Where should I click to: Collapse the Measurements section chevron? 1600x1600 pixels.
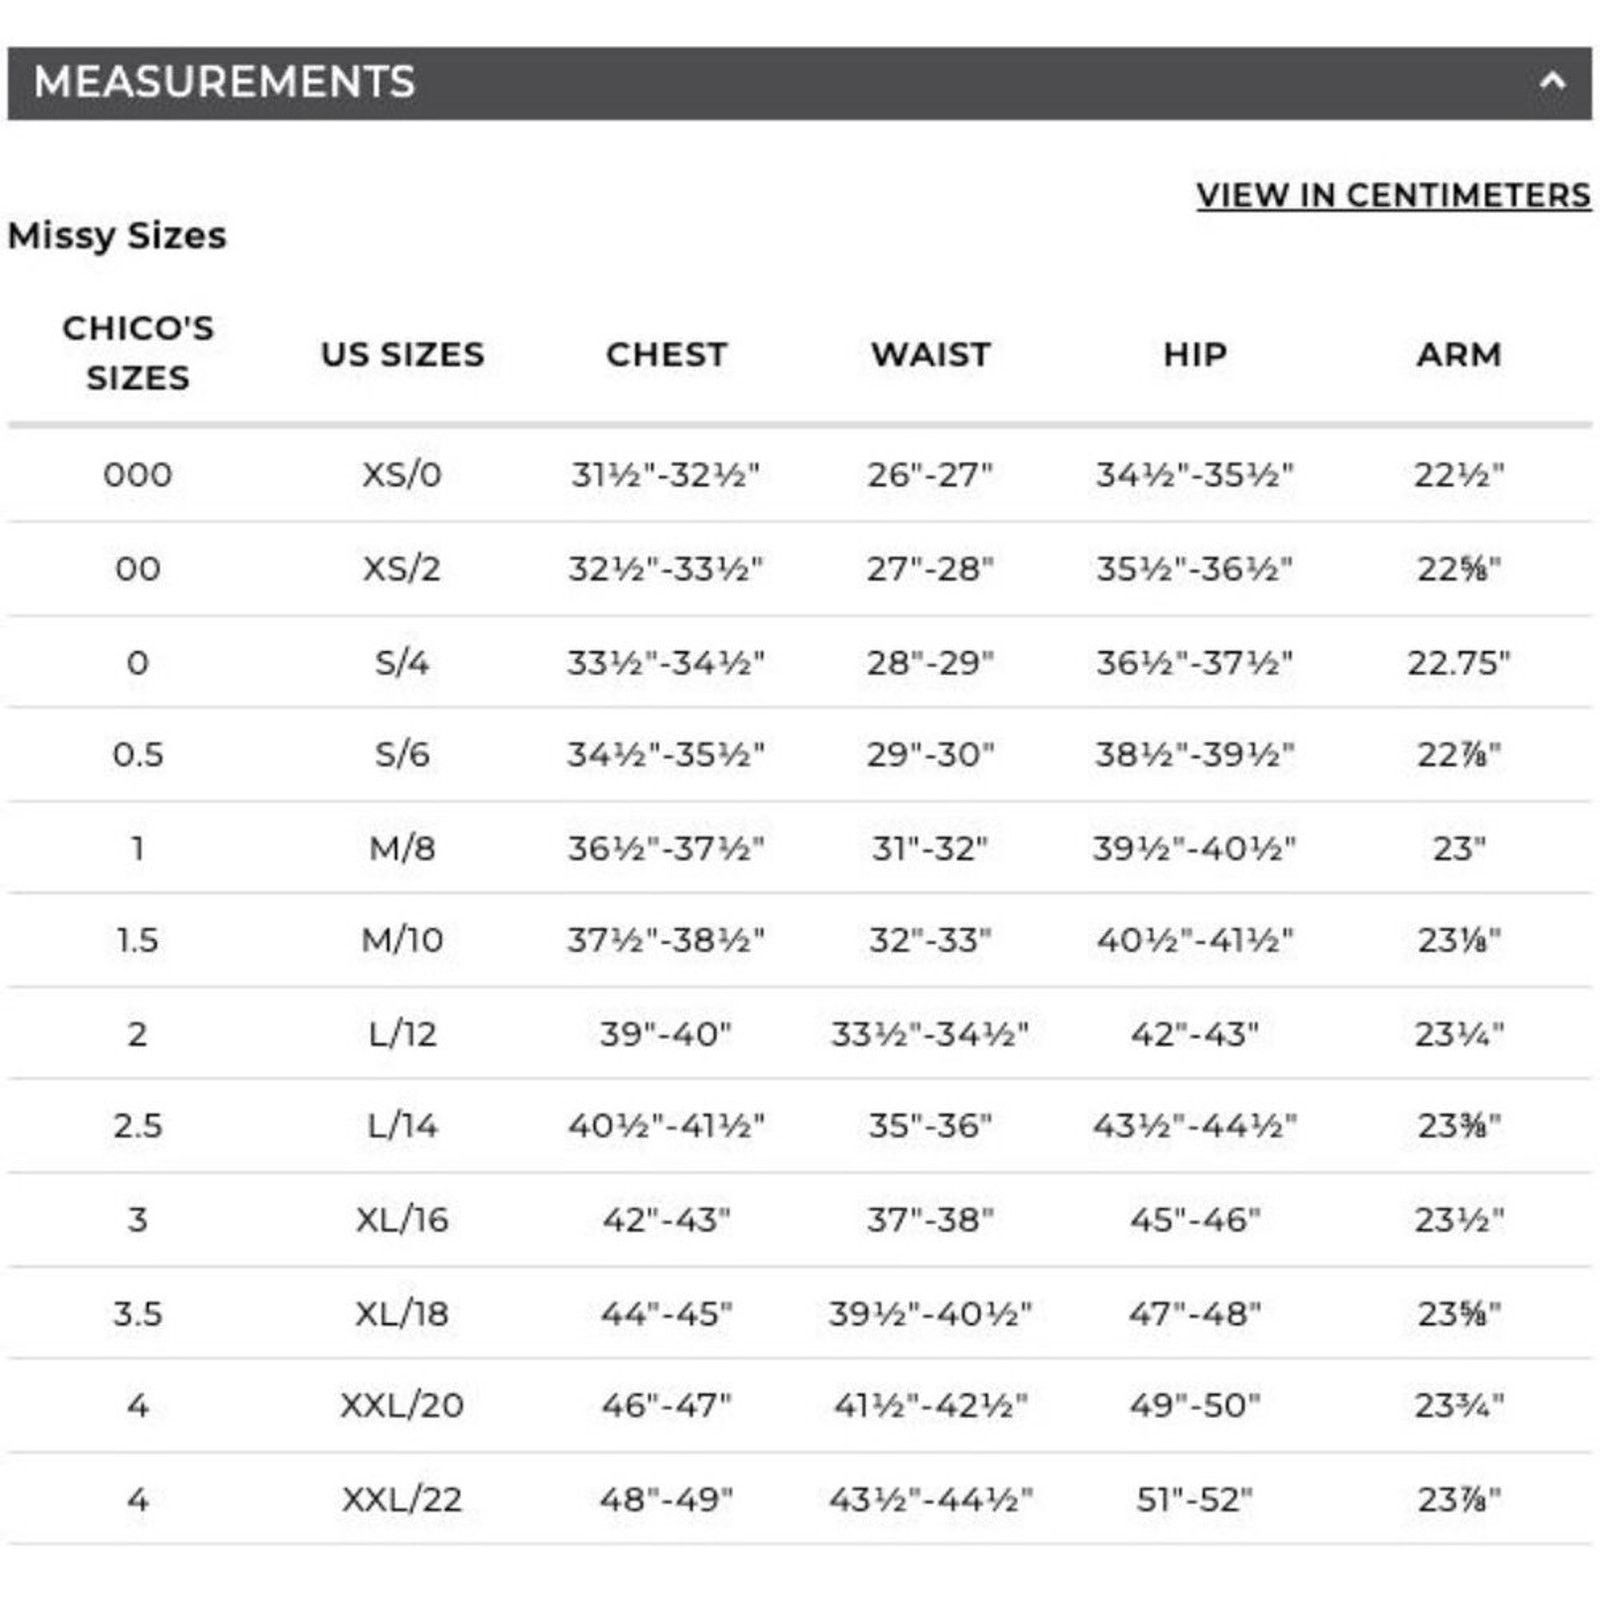pos(1552,82)
